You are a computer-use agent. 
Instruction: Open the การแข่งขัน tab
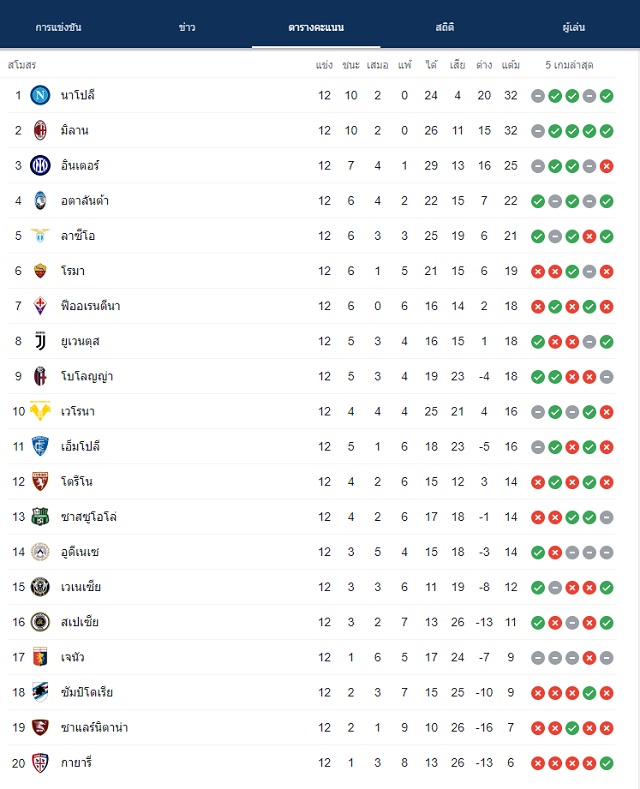point(58,27)
